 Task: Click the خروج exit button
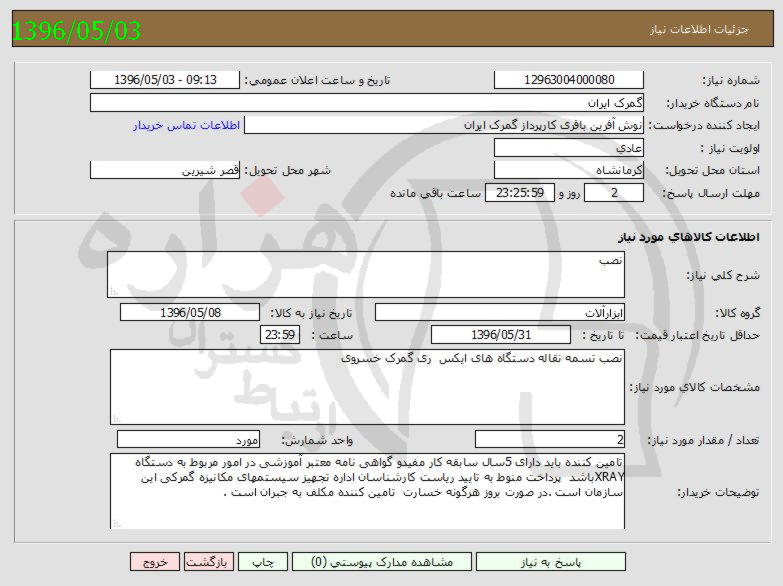pos(155,562)
